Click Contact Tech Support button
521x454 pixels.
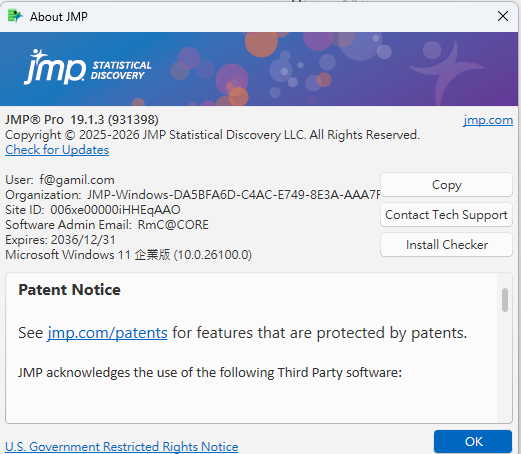click(446, 215)
